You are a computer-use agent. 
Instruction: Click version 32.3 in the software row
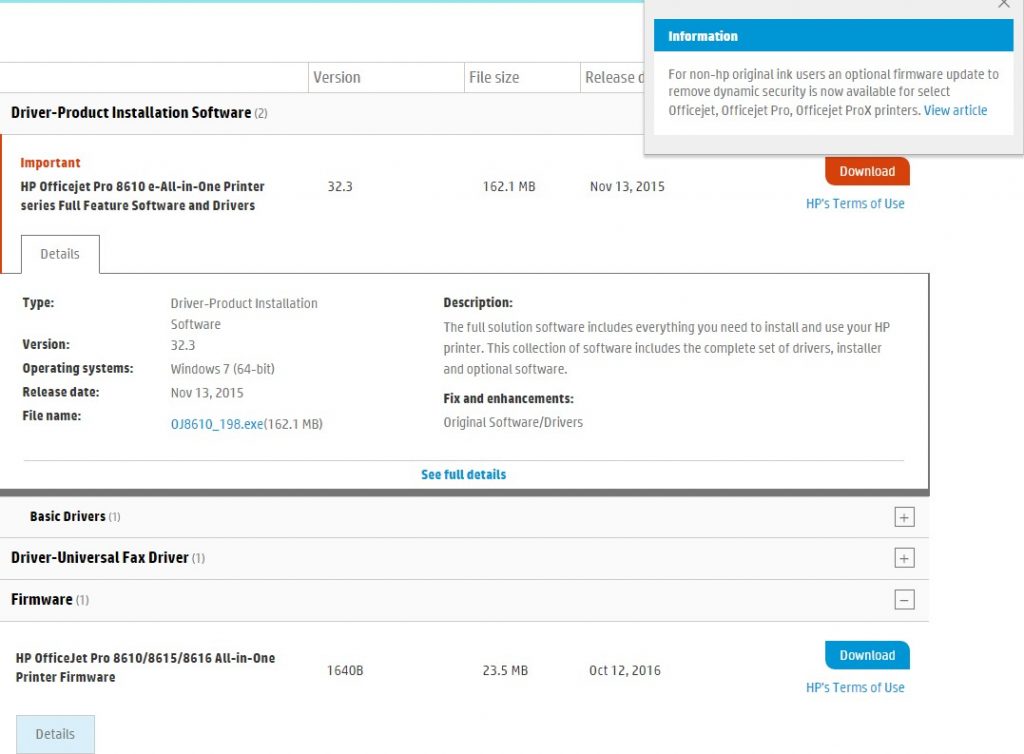click(340, 187)
